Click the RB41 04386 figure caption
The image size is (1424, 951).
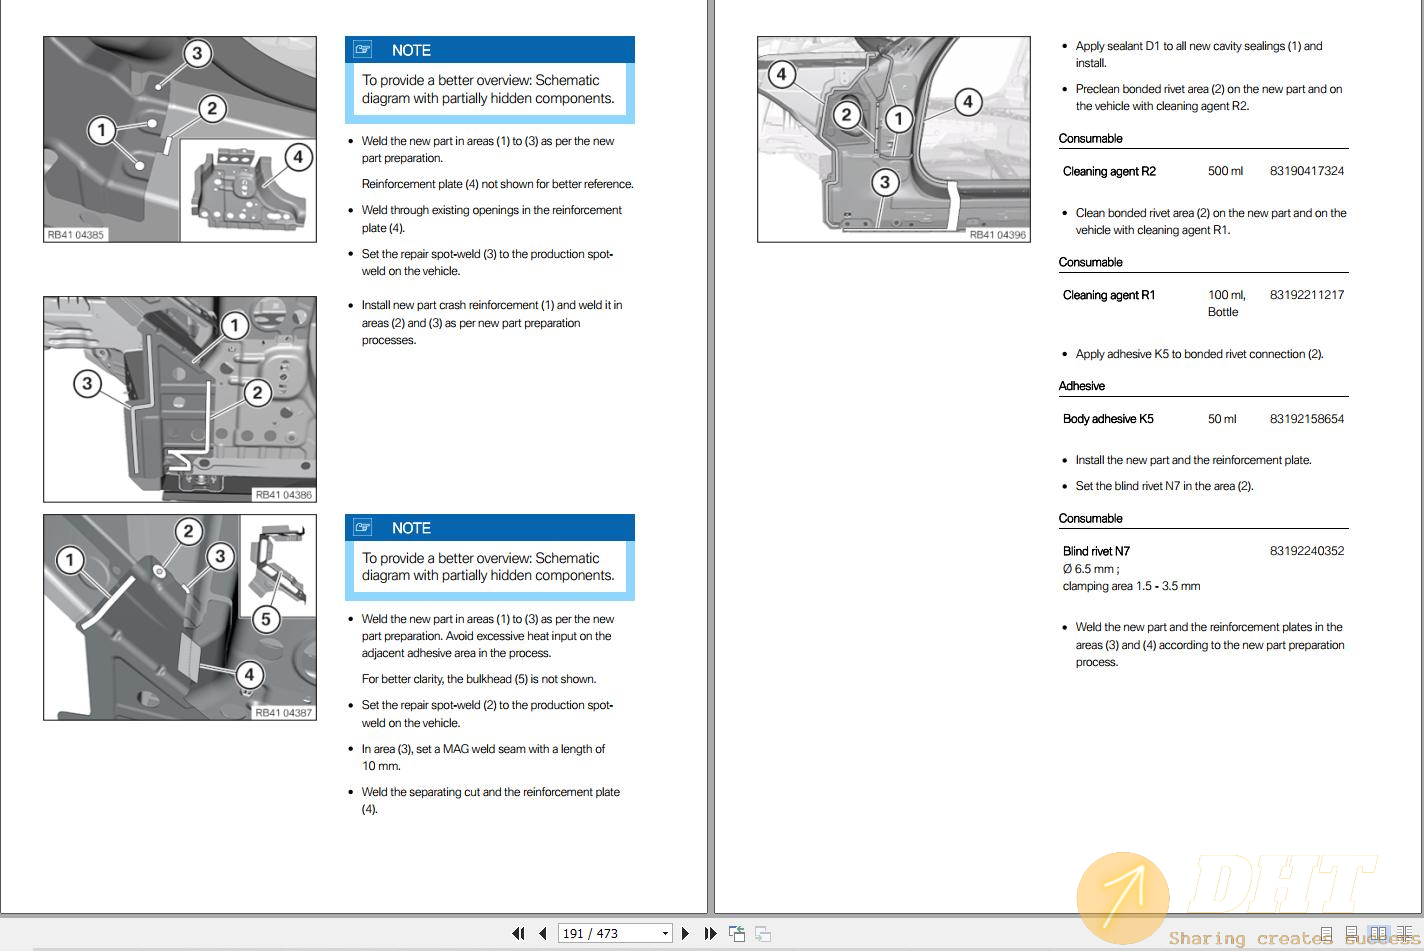[x=283, y=495]
